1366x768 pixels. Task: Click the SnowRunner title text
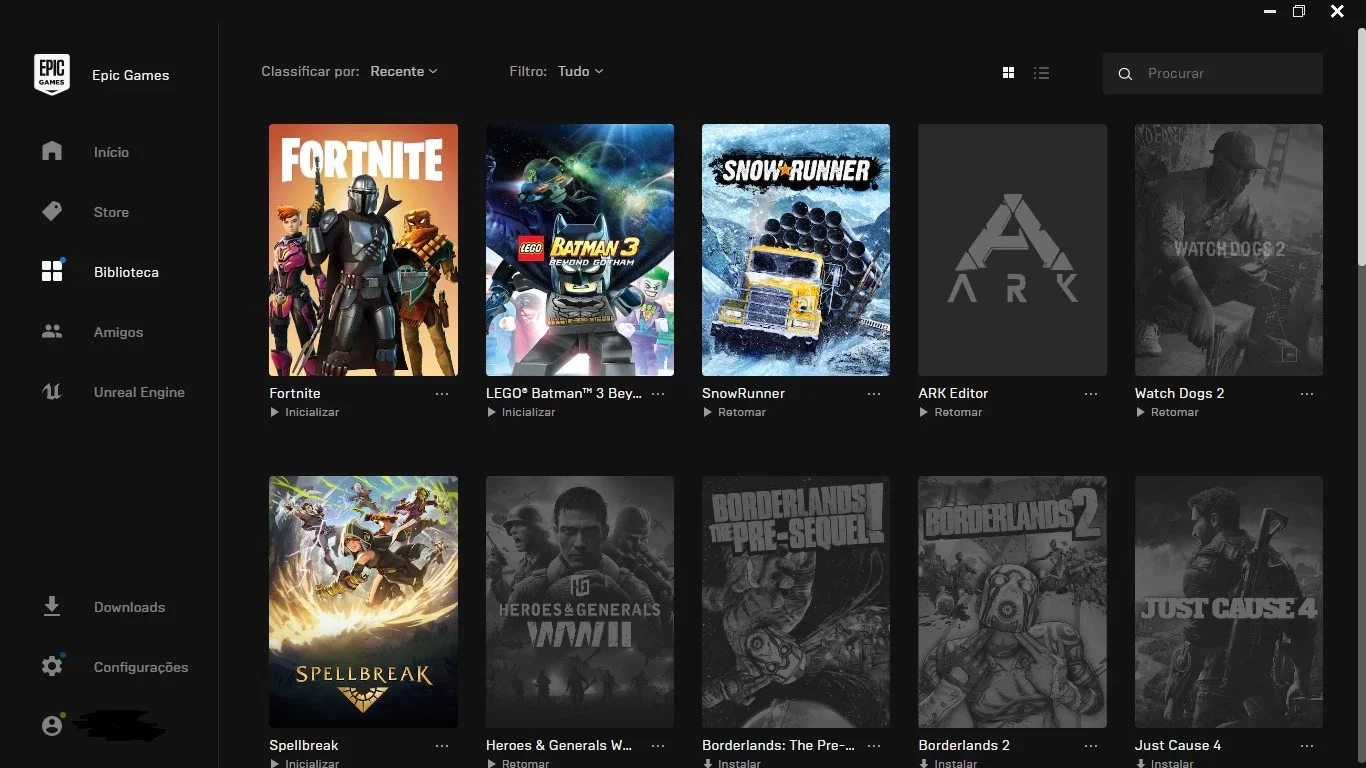pyautogui.click(x=743, y=393)
